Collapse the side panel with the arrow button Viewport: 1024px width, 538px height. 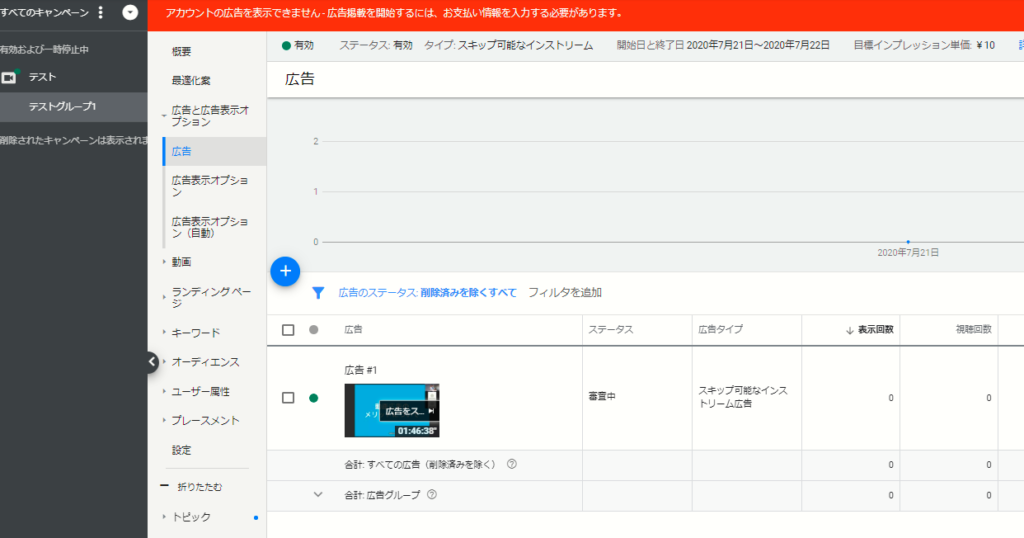(x=152, y=361)
